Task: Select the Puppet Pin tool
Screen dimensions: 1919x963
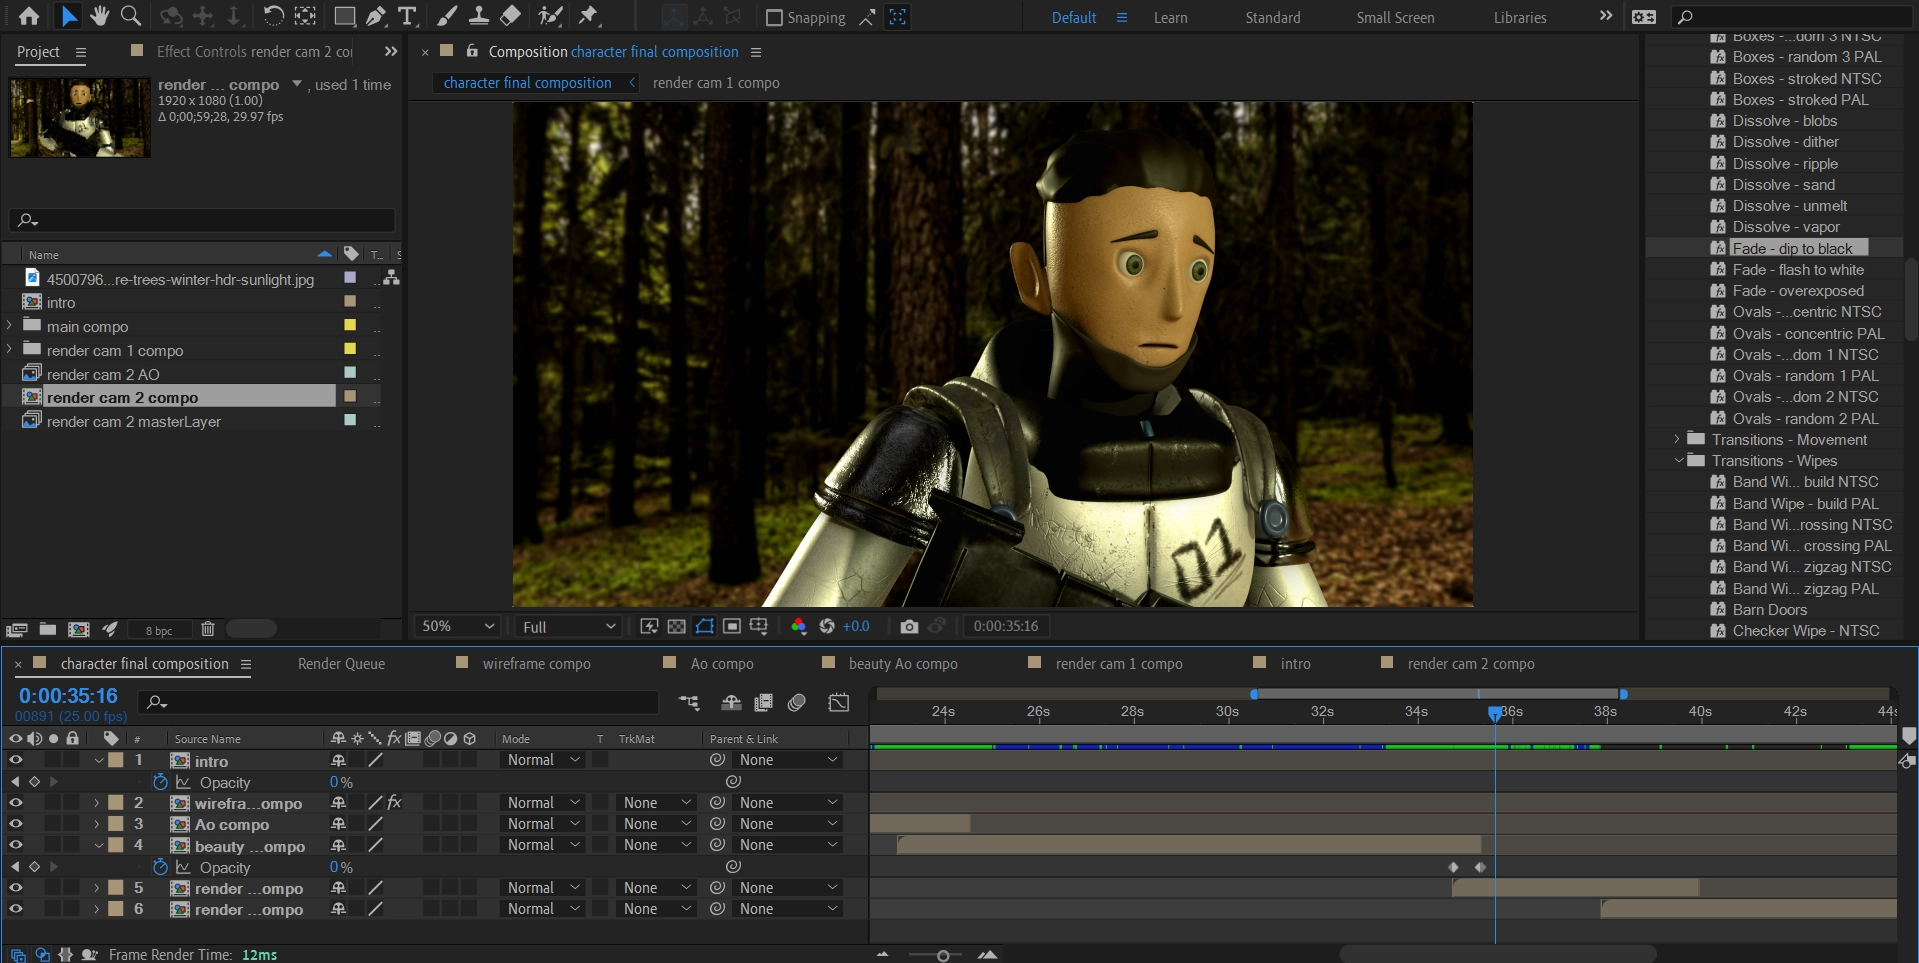Action: tap(589, 16)
